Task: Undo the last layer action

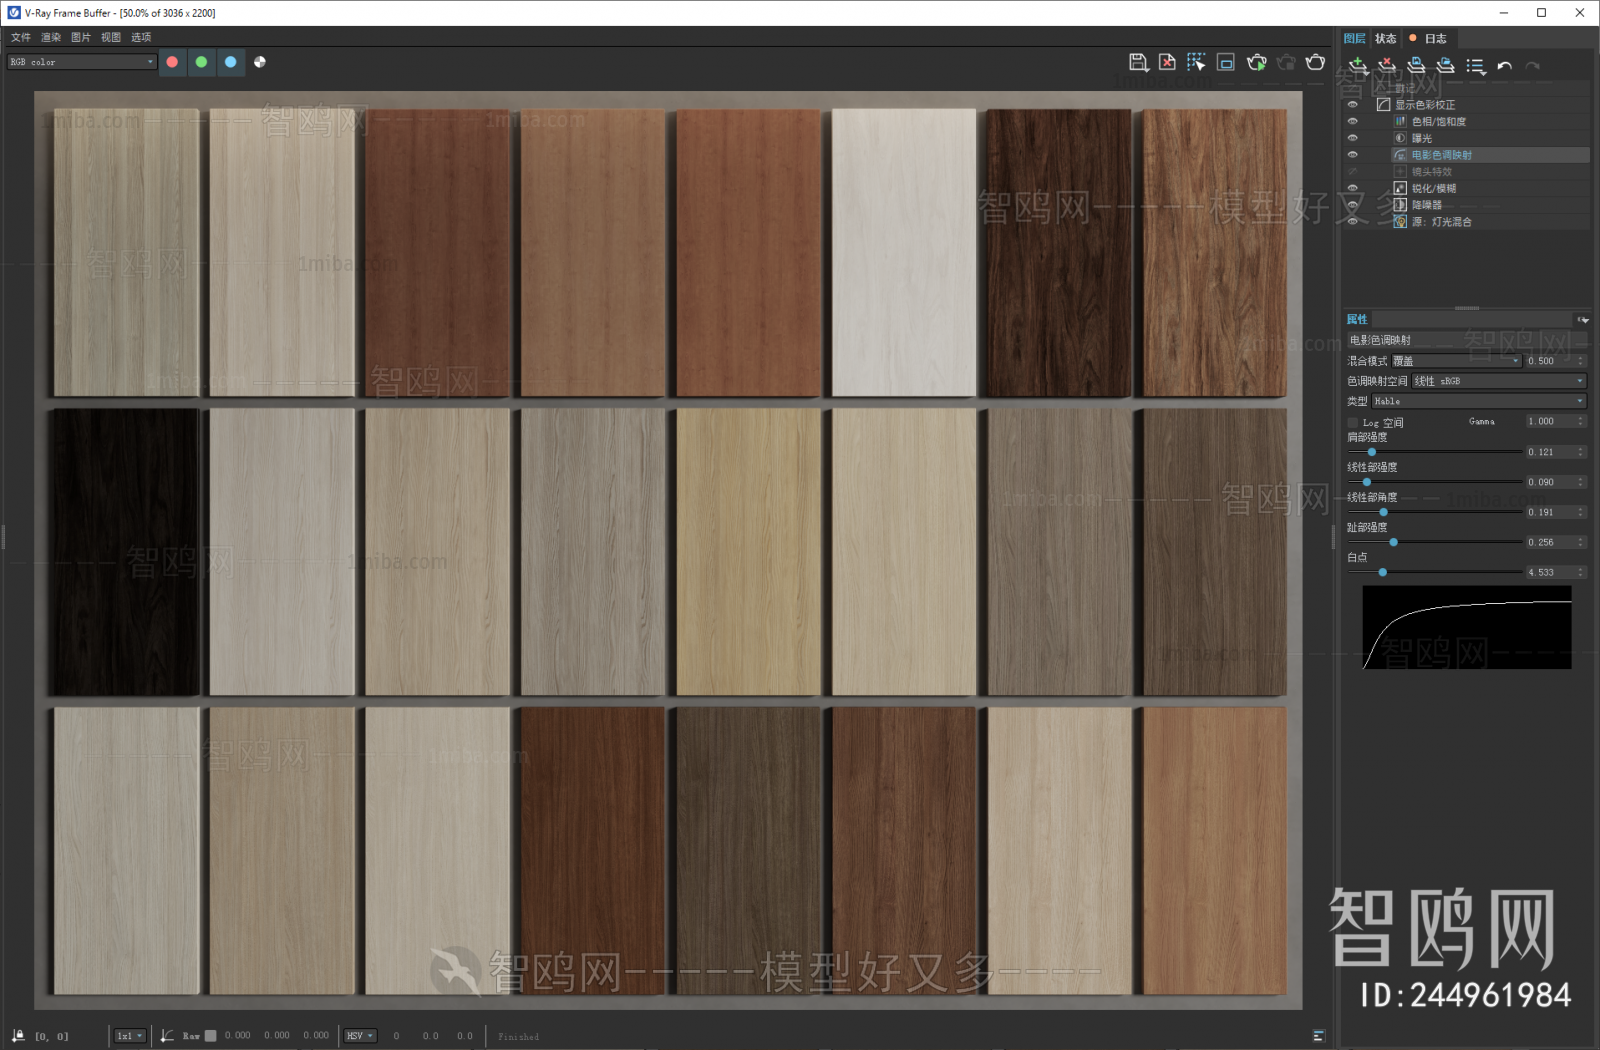Action: pos(1504,66)
